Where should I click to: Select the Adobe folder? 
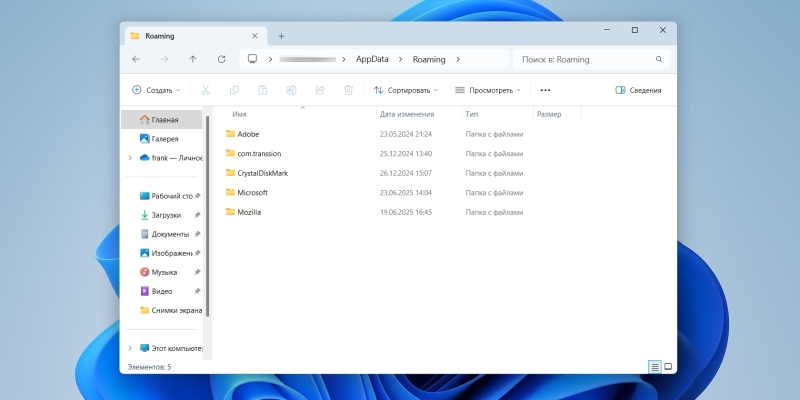[x=242, y=134]
